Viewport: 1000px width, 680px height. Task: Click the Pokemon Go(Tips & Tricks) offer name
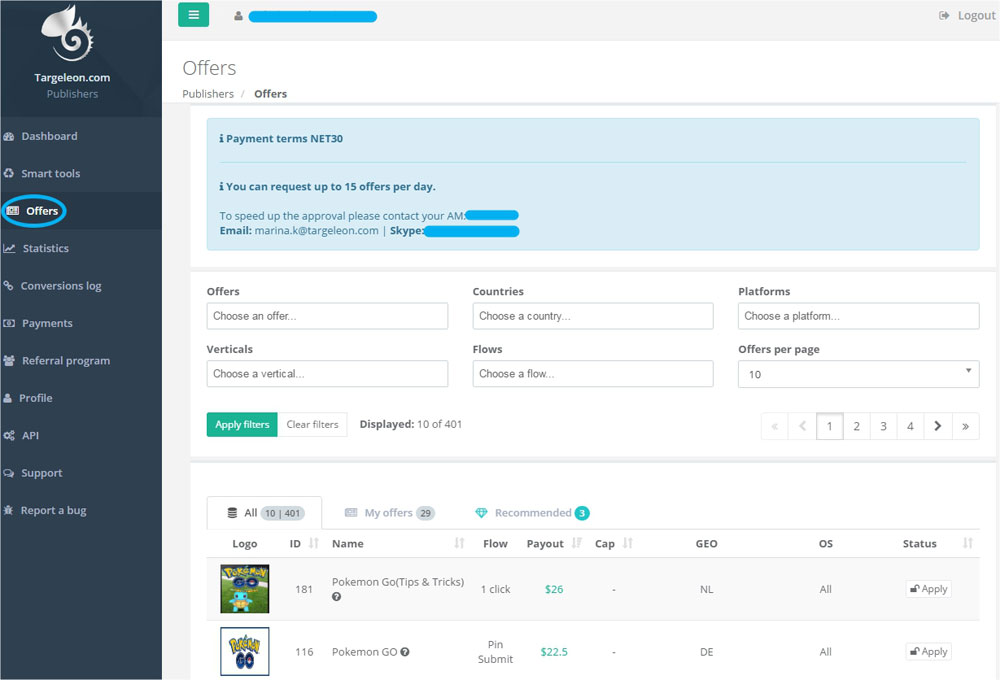pyautogui.click(x=397, y=582)
